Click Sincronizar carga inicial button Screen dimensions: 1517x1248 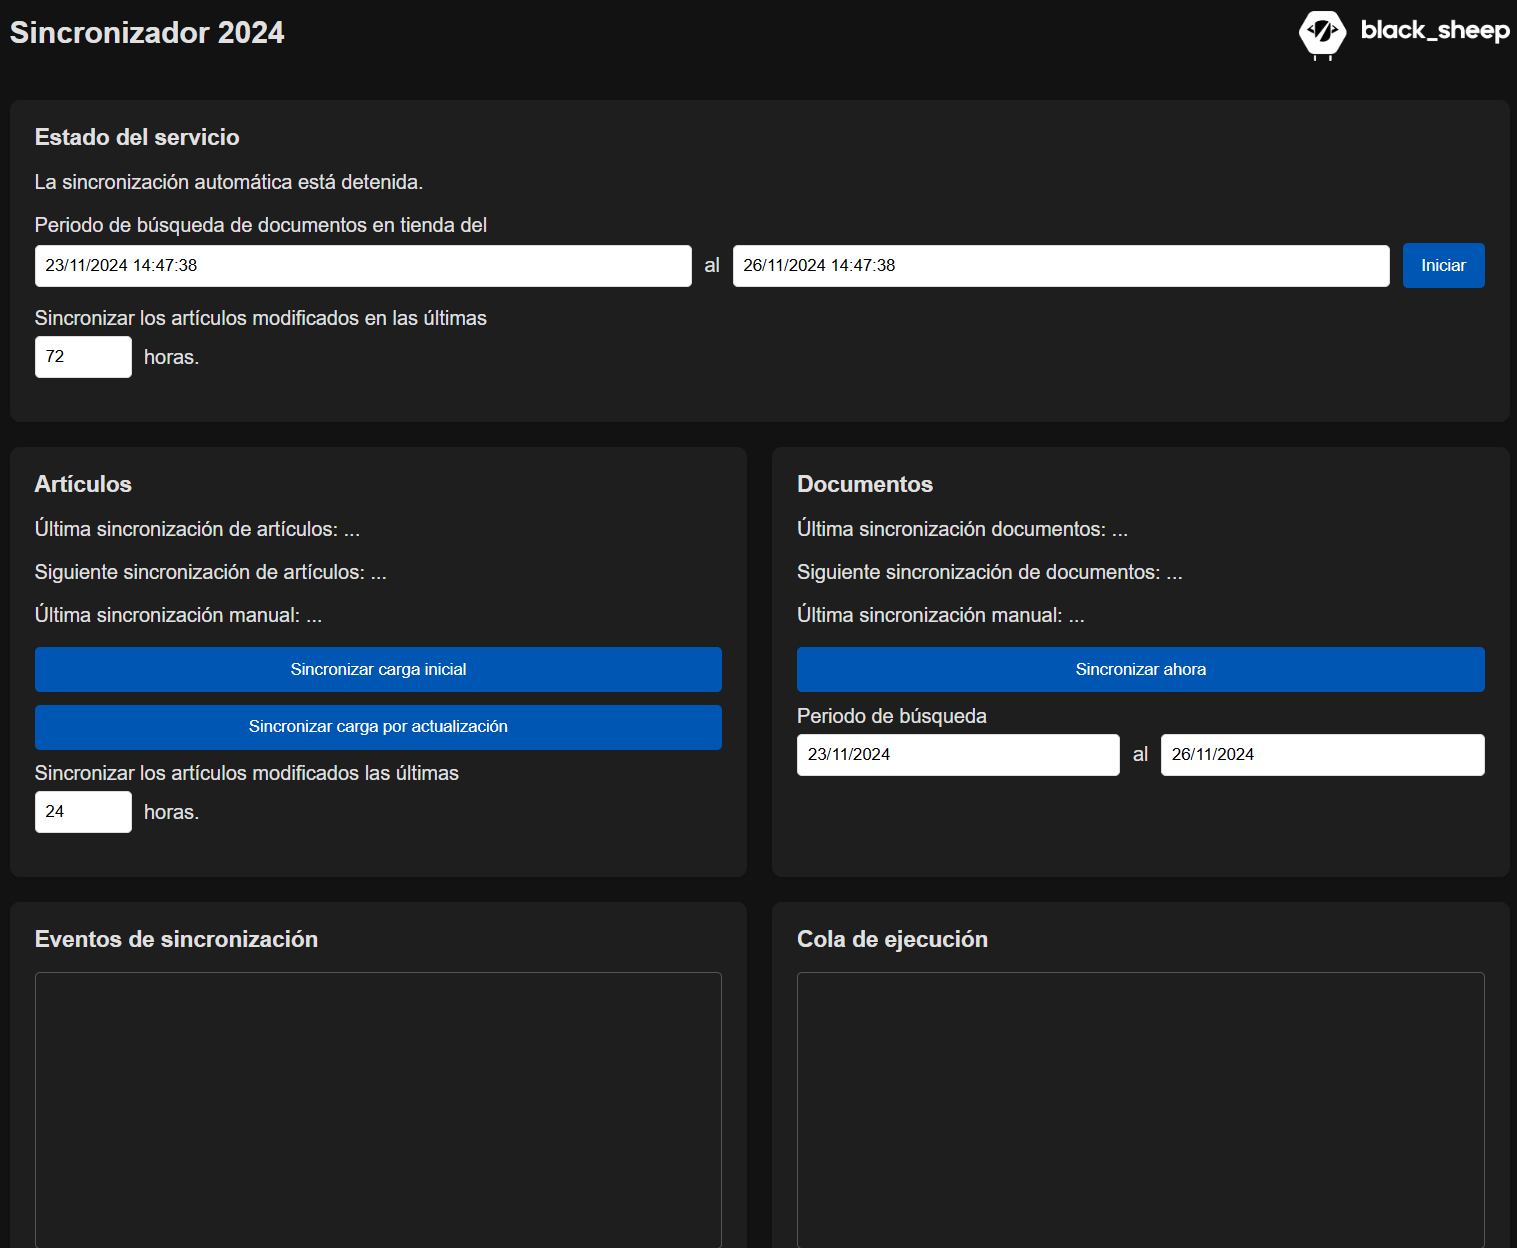(378, 670)
